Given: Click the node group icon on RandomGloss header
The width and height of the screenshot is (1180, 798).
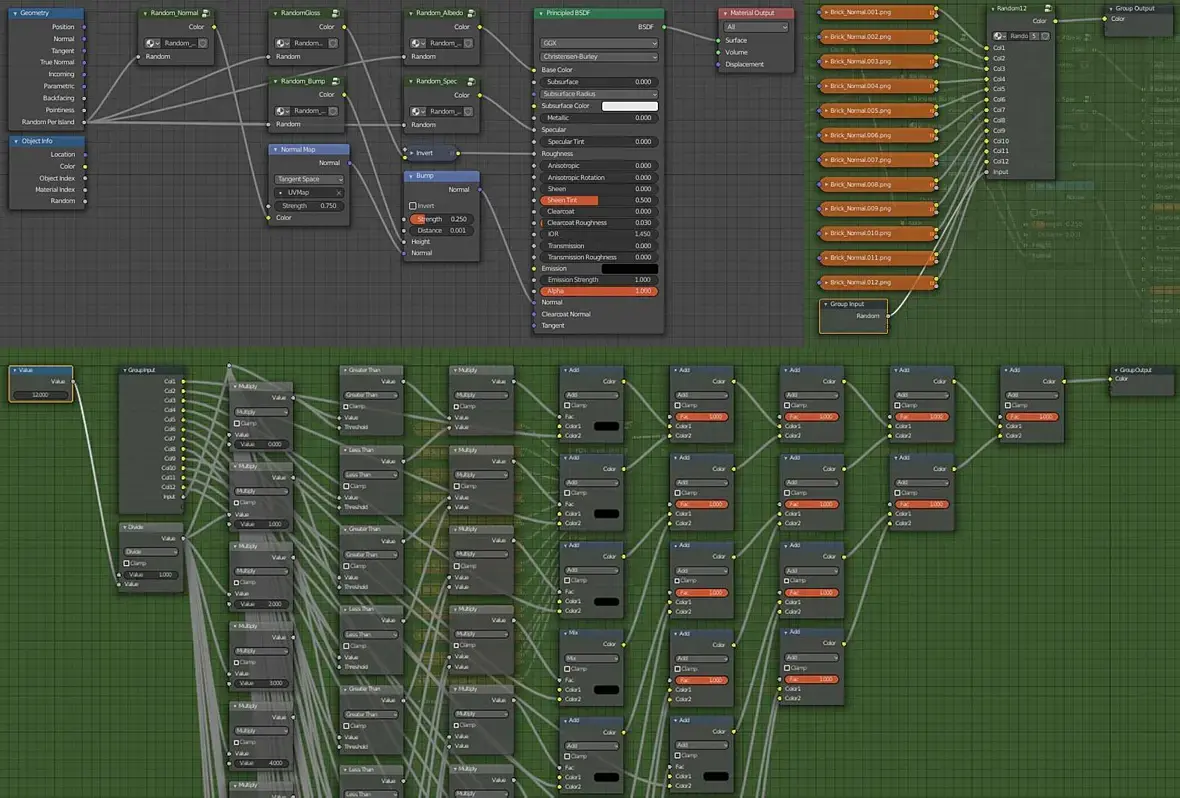Looking at the screenshot, I should [x=336, y=13].
